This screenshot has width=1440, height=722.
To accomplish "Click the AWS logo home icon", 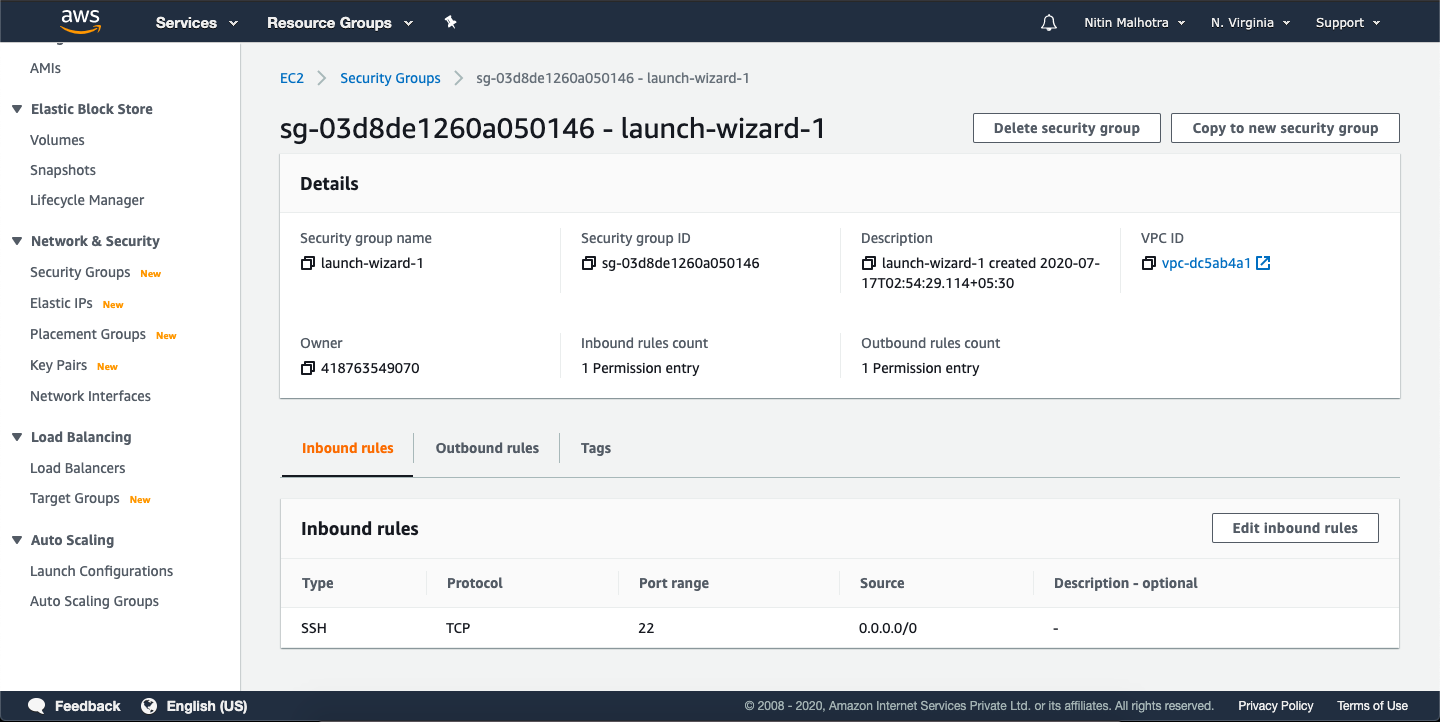I will coord(81,22).
